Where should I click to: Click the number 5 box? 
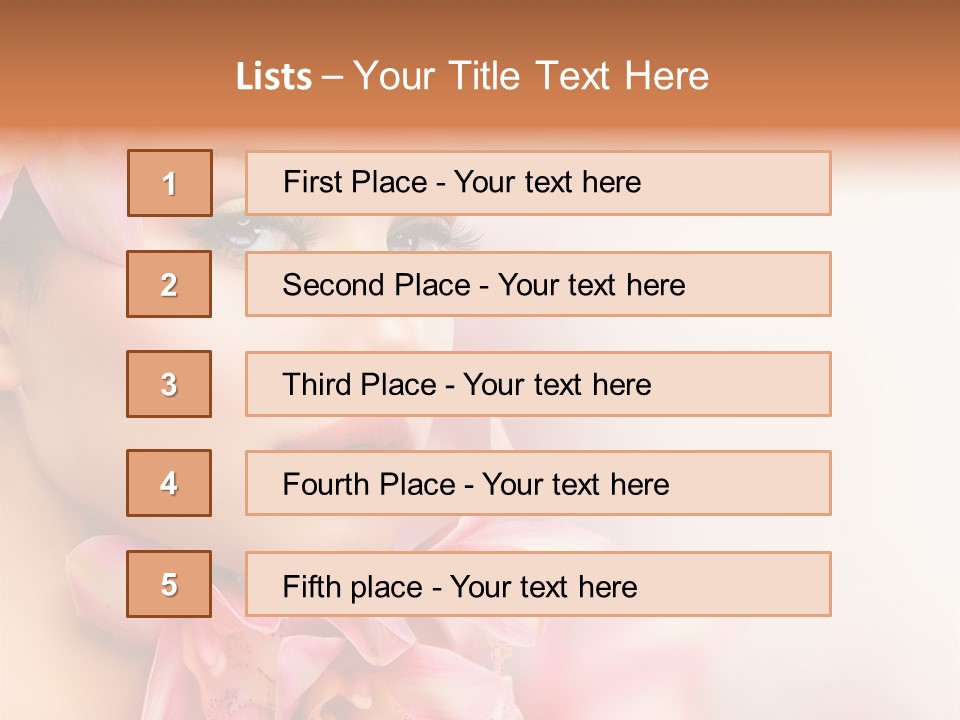point(169,584)
